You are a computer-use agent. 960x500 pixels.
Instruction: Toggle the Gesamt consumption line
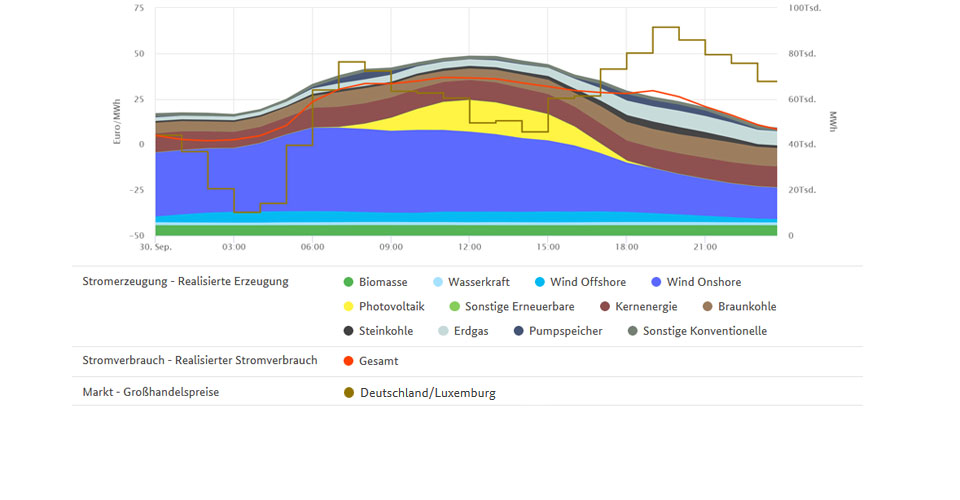(x=349, y=361)
